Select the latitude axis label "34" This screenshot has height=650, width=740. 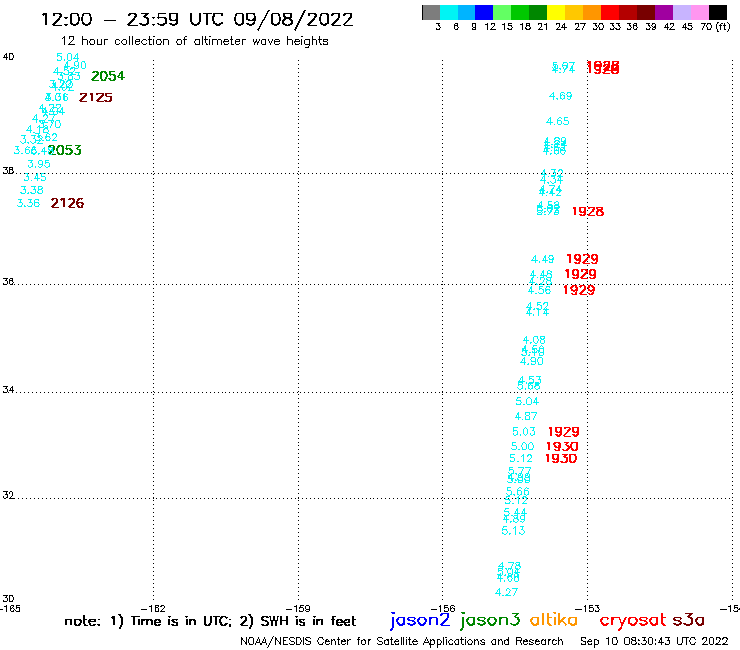tap(8, 390)
